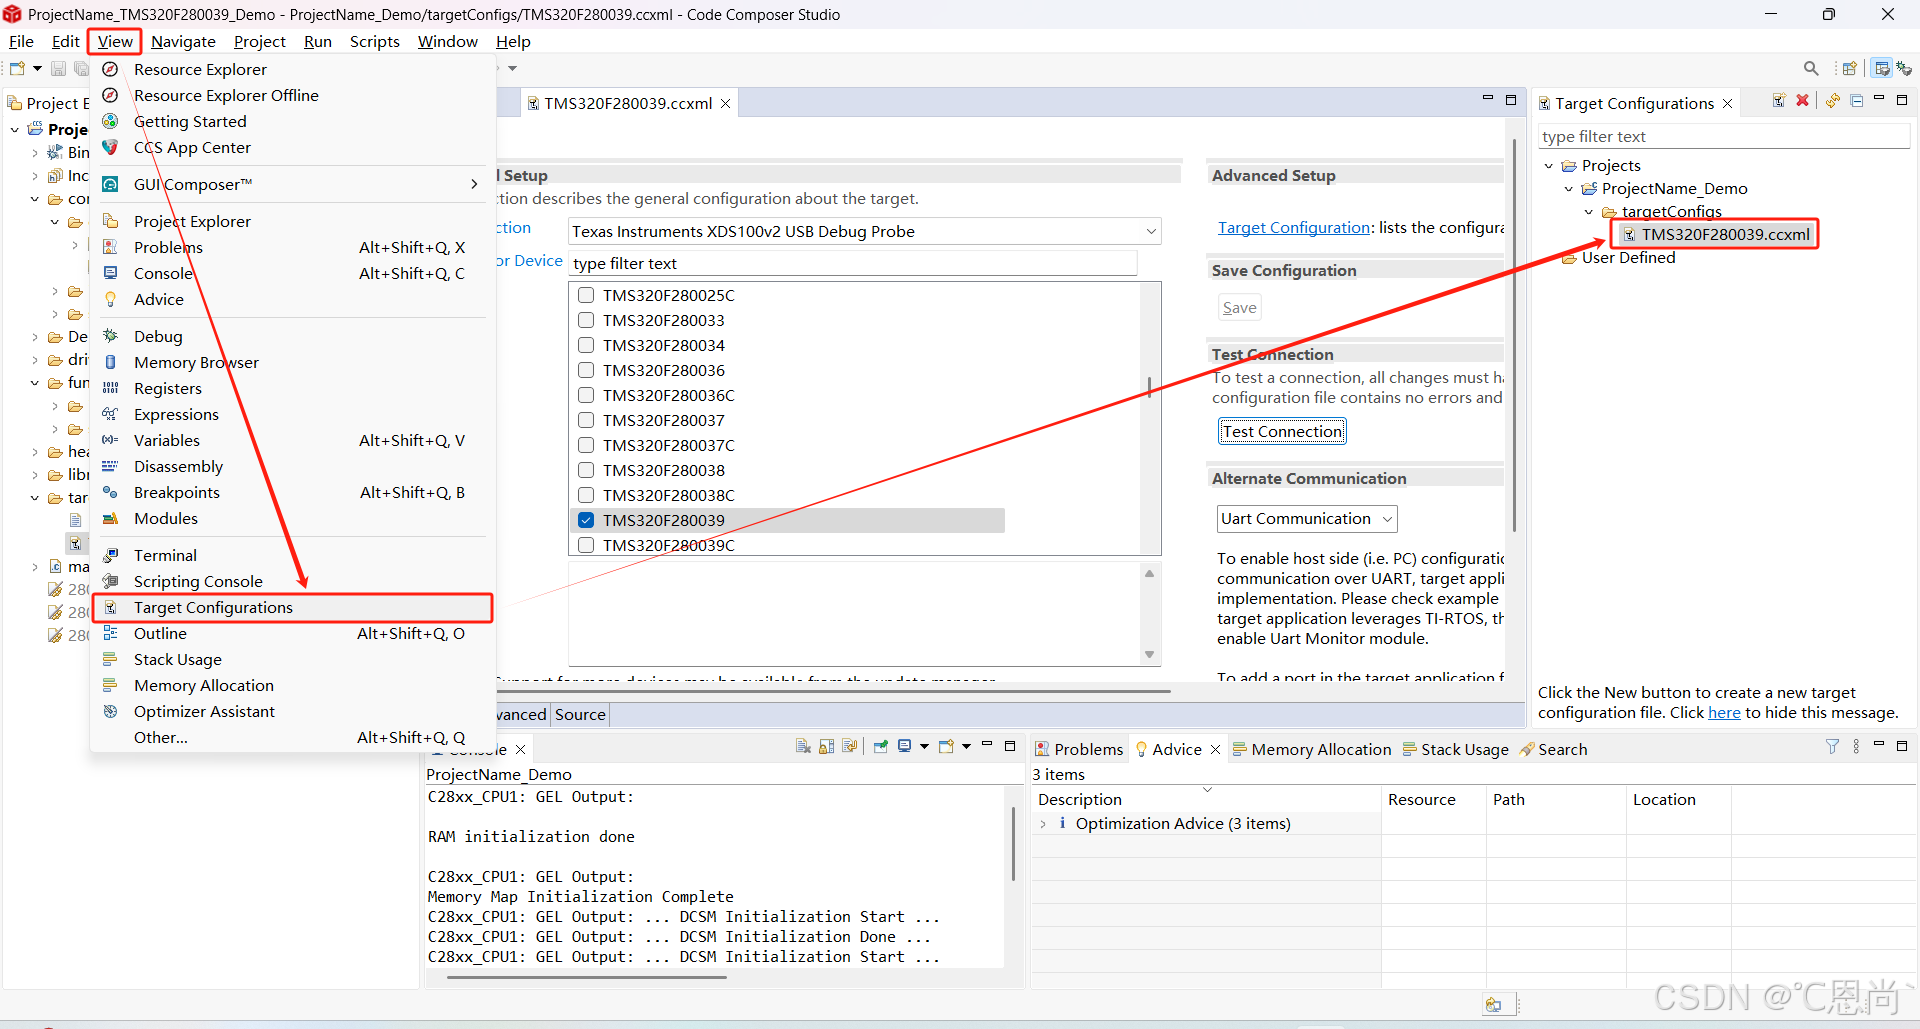This screenshot has width=1920, height=1029.
Task: Choose Other... at the bottom of the View menu
Action: click(x=292, y=737)
